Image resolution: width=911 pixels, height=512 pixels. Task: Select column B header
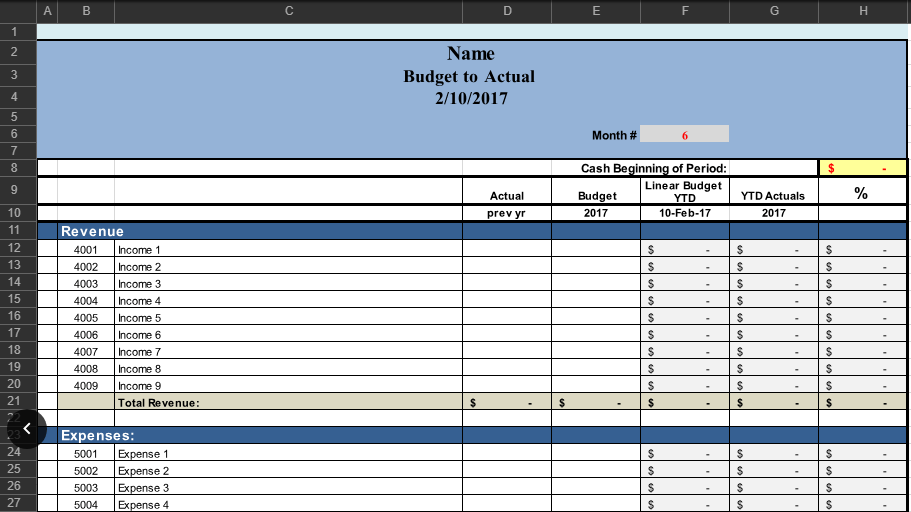(x=86, y=11)
